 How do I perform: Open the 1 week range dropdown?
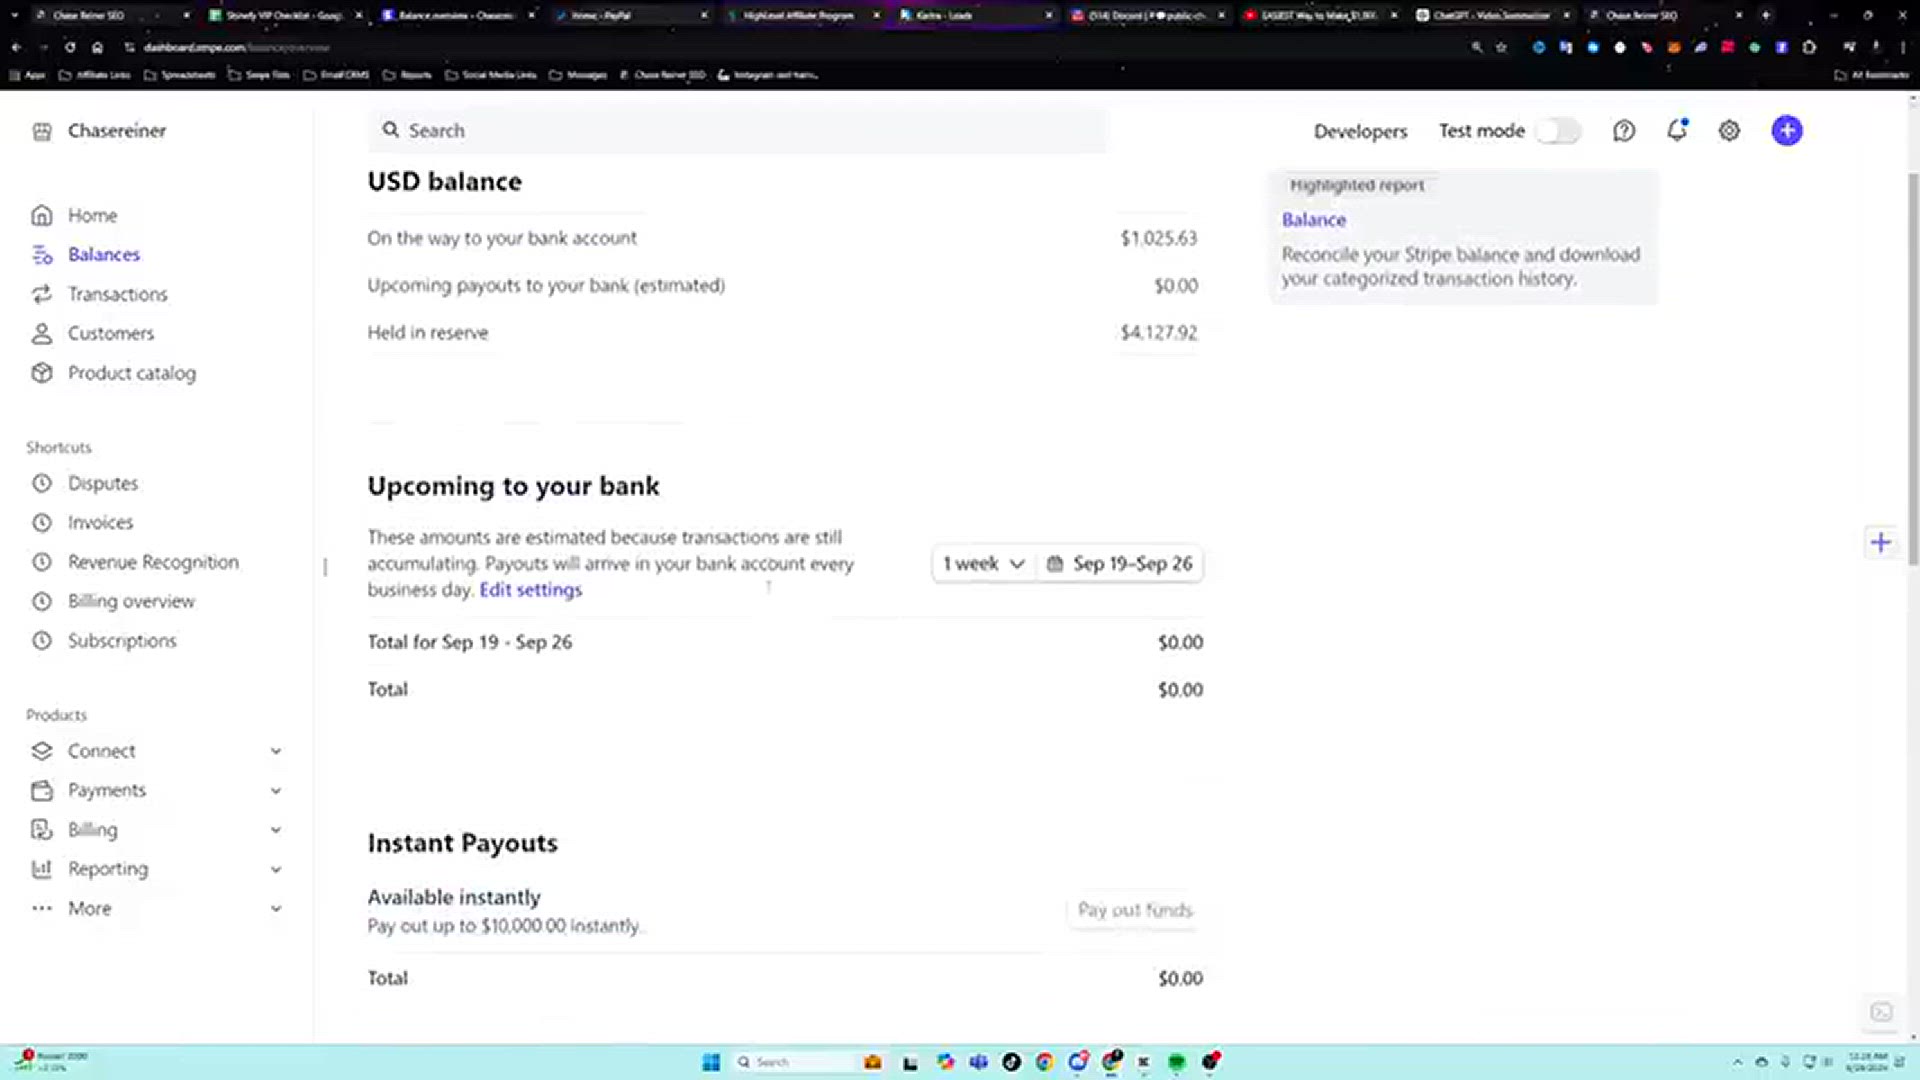point(984,564)
